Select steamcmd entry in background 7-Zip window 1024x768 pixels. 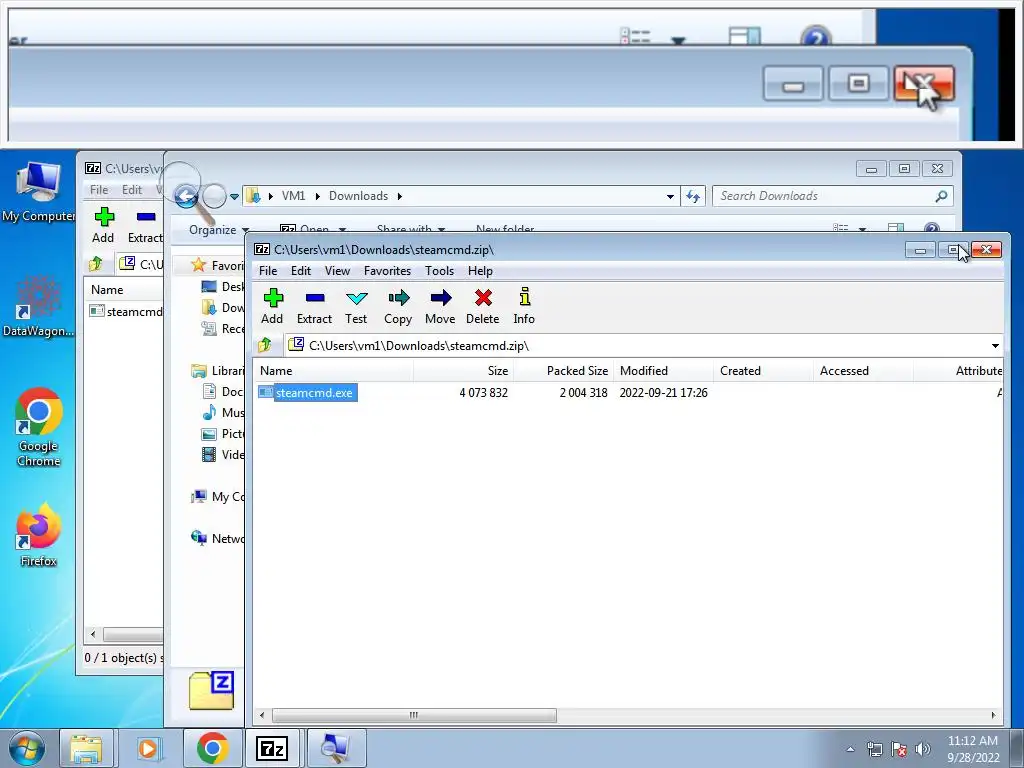[125, 312]
